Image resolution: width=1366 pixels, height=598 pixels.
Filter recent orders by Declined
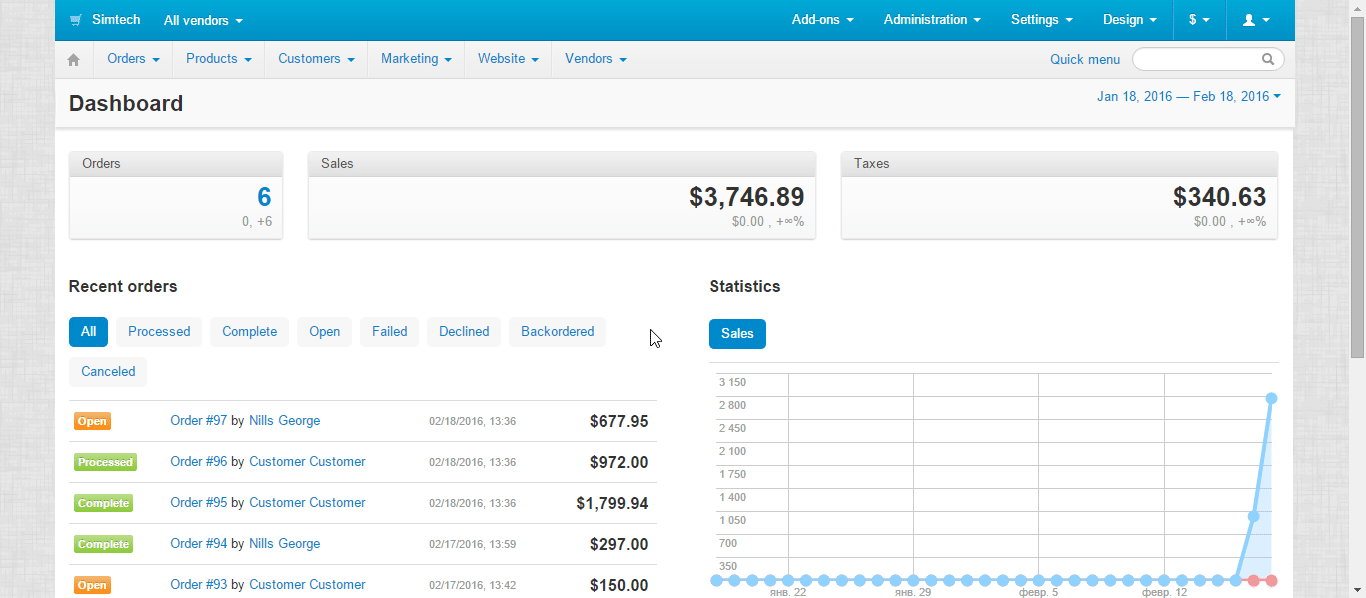click(464, 332)
